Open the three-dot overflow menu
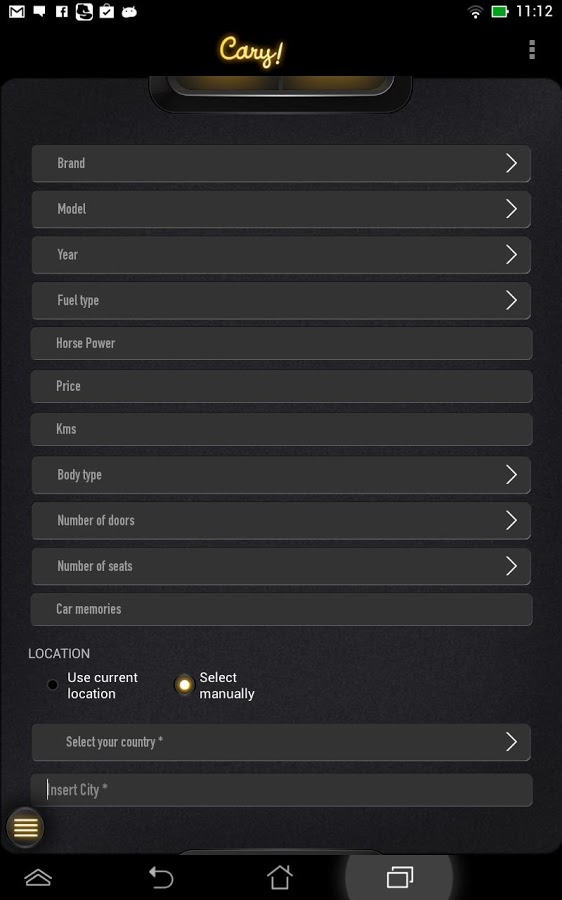Viewport: 562px width, 900px height. [532, 49]
